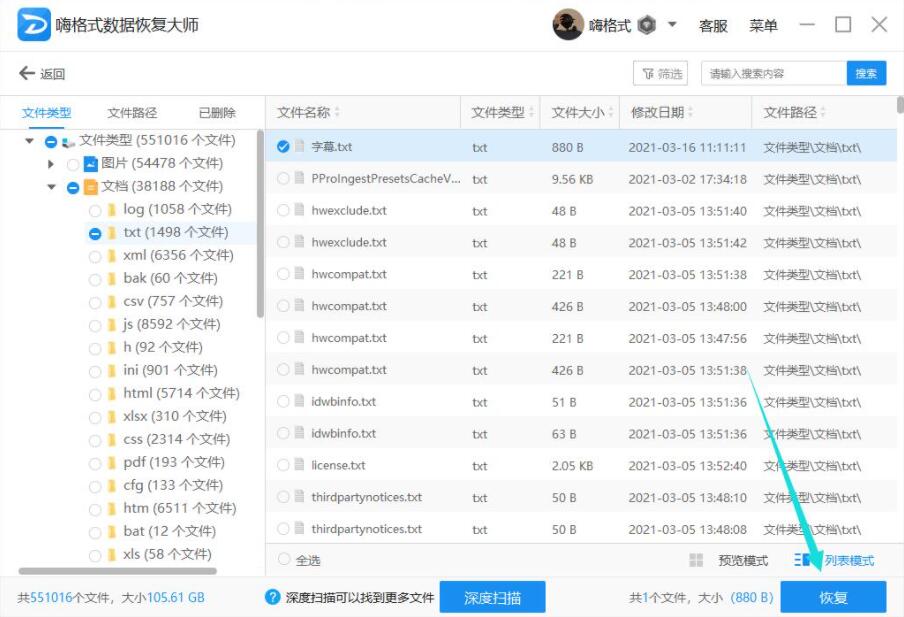
Task: Click the cfg folder icon
Action: point(112,486)
